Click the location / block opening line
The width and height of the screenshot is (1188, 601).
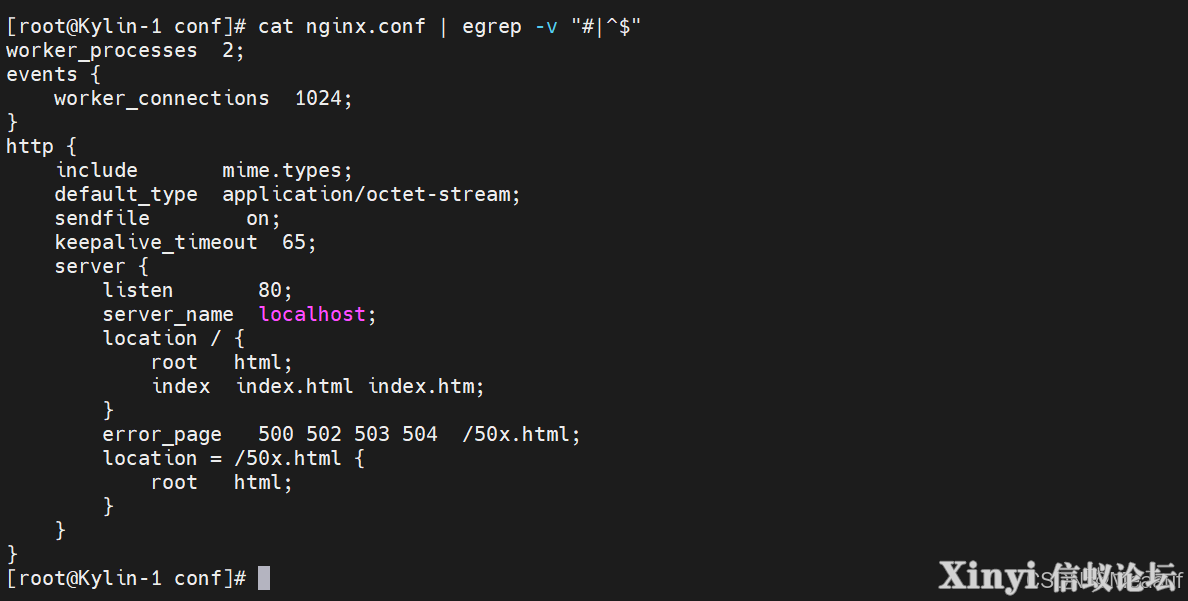click(x=174, y=338)
